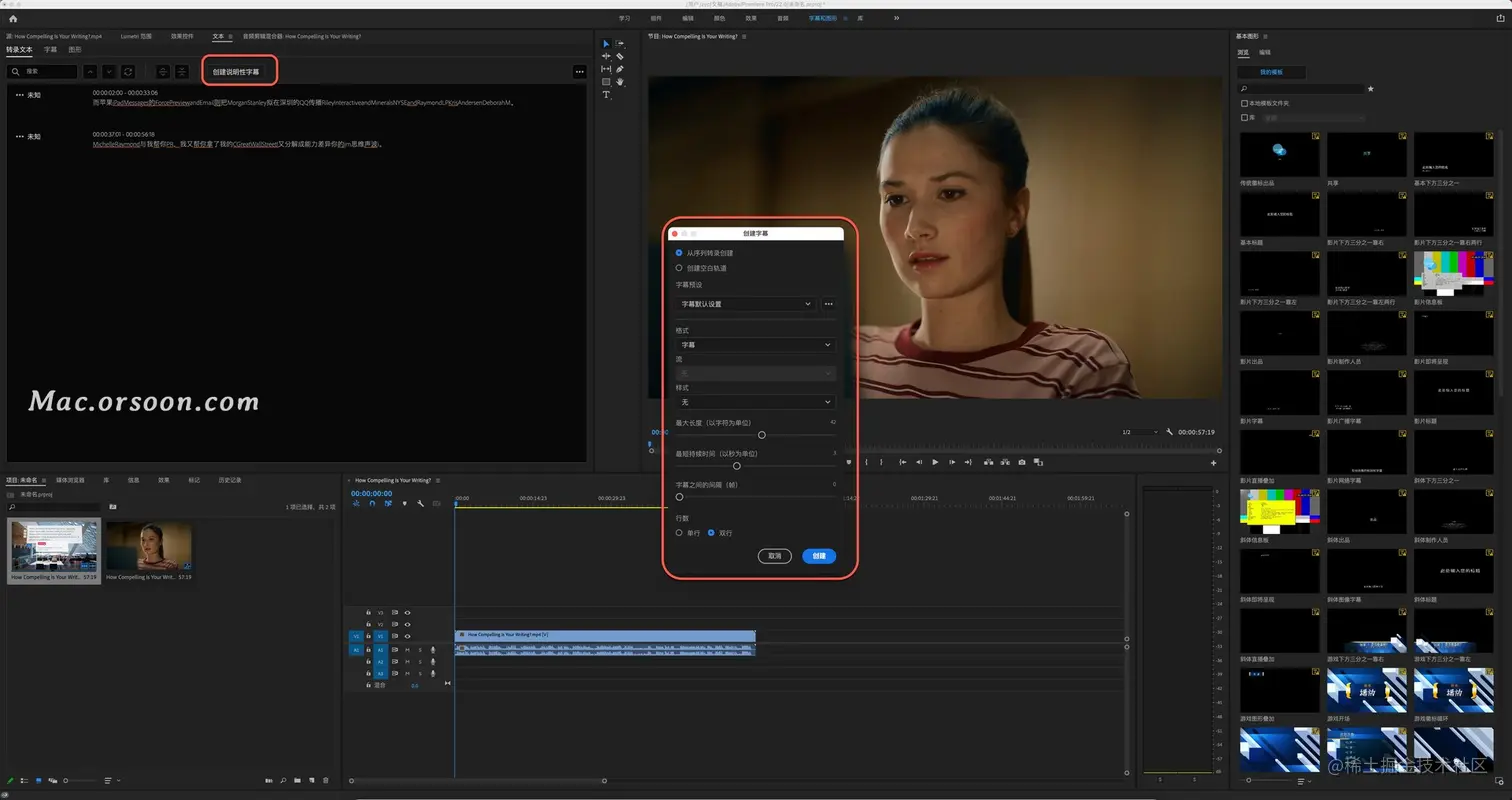Image resolution: width=1512 pixels, height=800 pixels.
Task: Click the 最大长度 slider handle
Action: (x=762, y=435)
